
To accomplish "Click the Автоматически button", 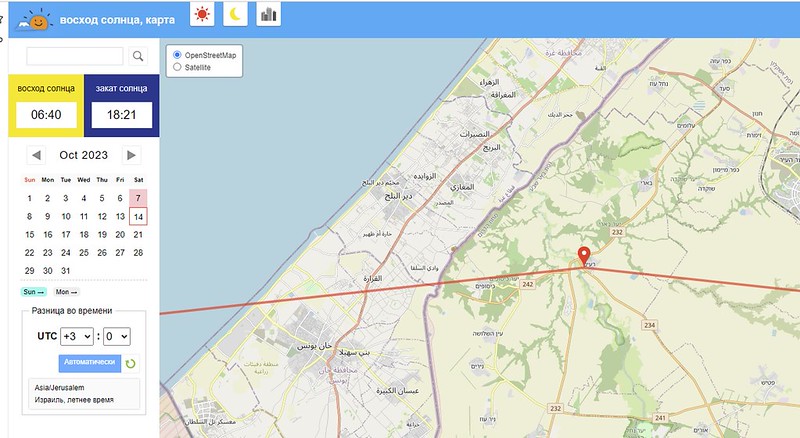I will [90, 362].
